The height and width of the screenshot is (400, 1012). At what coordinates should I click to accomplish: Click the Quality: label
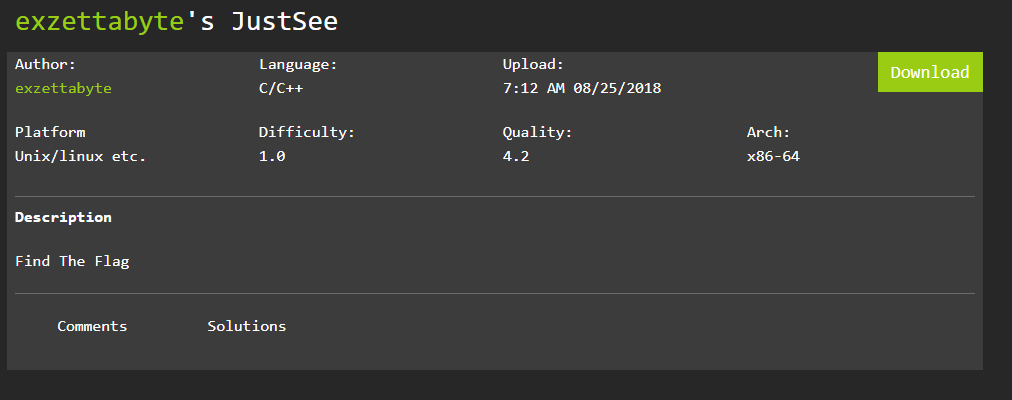[x=537, y=132]
